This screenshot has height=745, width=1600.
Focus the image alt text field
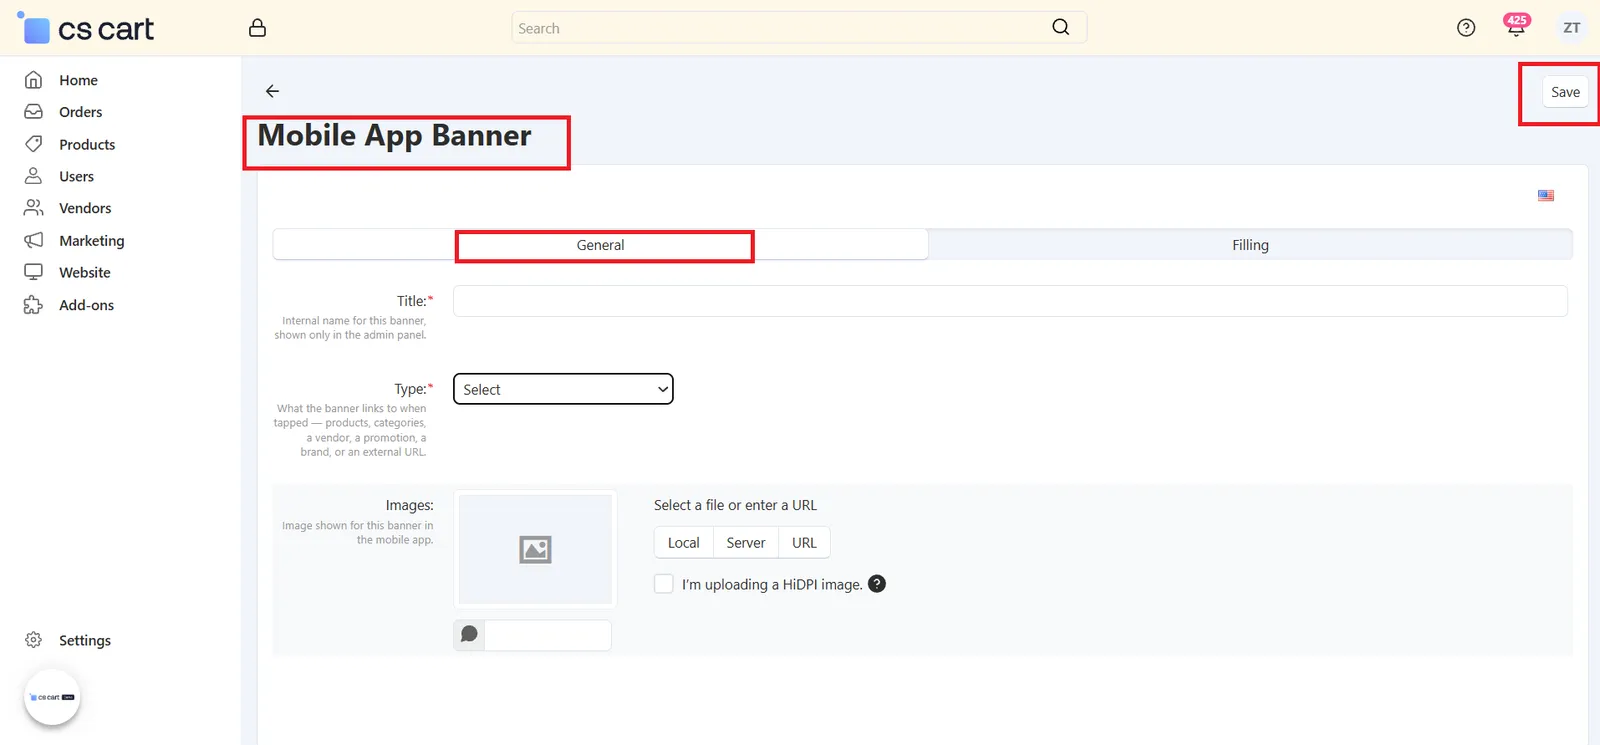point(547,635)
